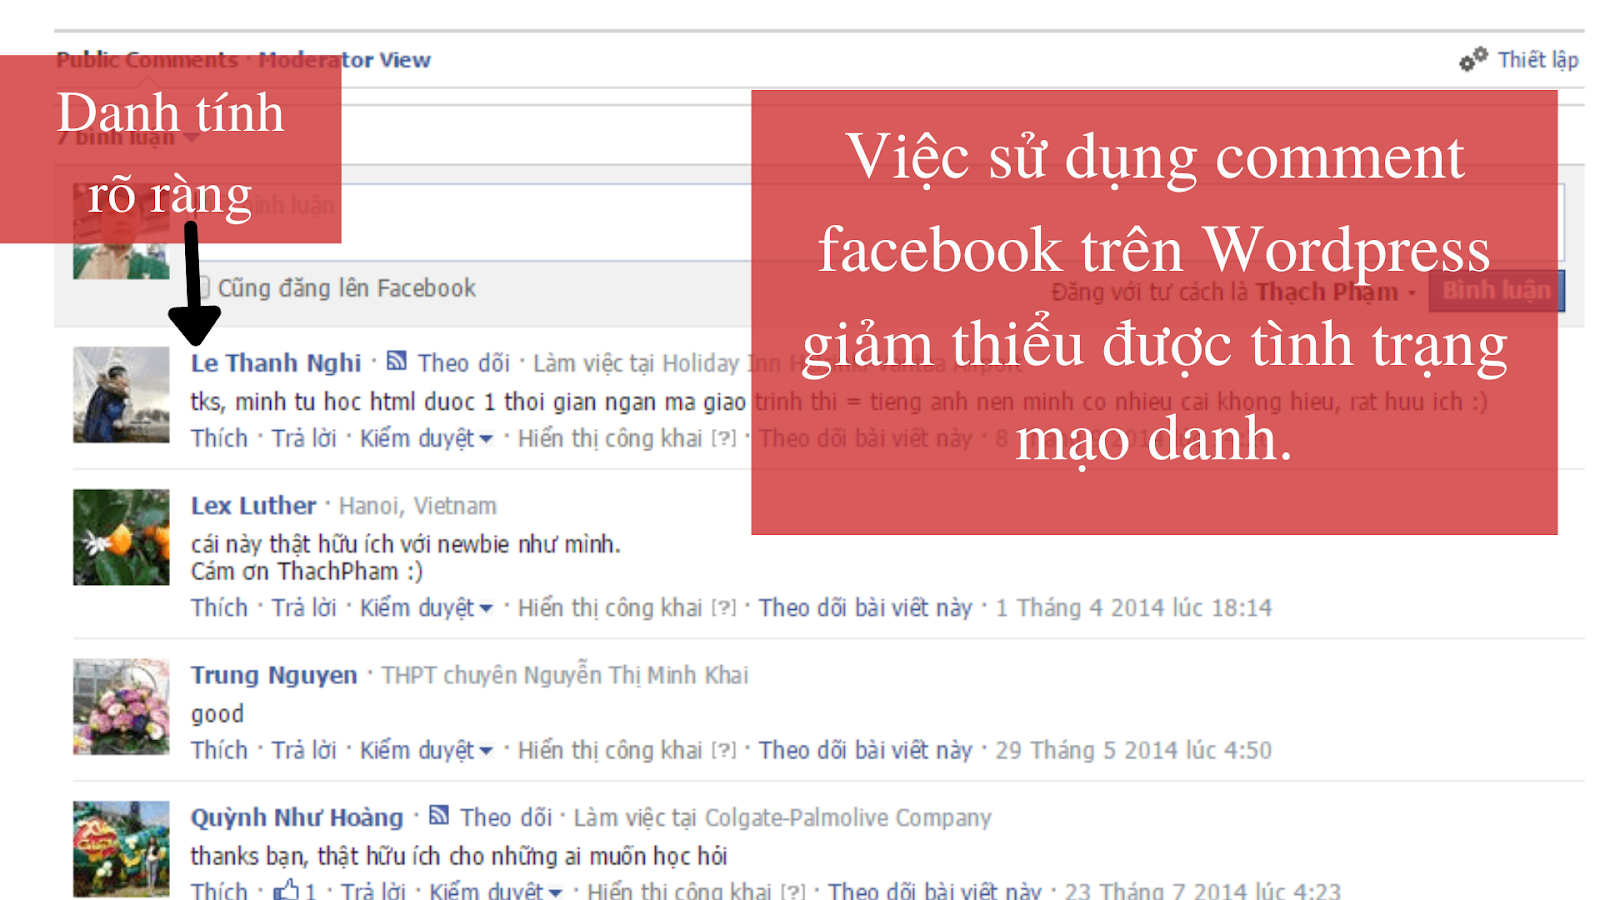Click Lex Luther's orange fruit avatar
Screen dimensions: 1600x900
(x=121, y=537)
